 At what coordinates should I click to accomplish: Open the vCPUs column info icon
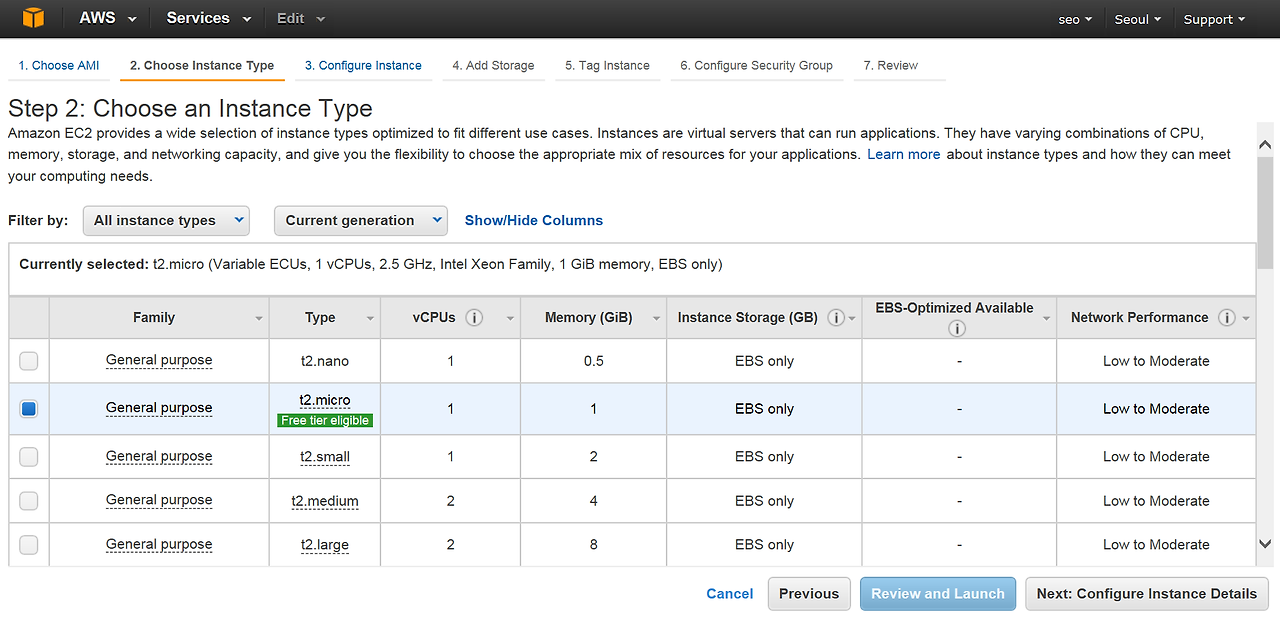(x=474, y=318)
